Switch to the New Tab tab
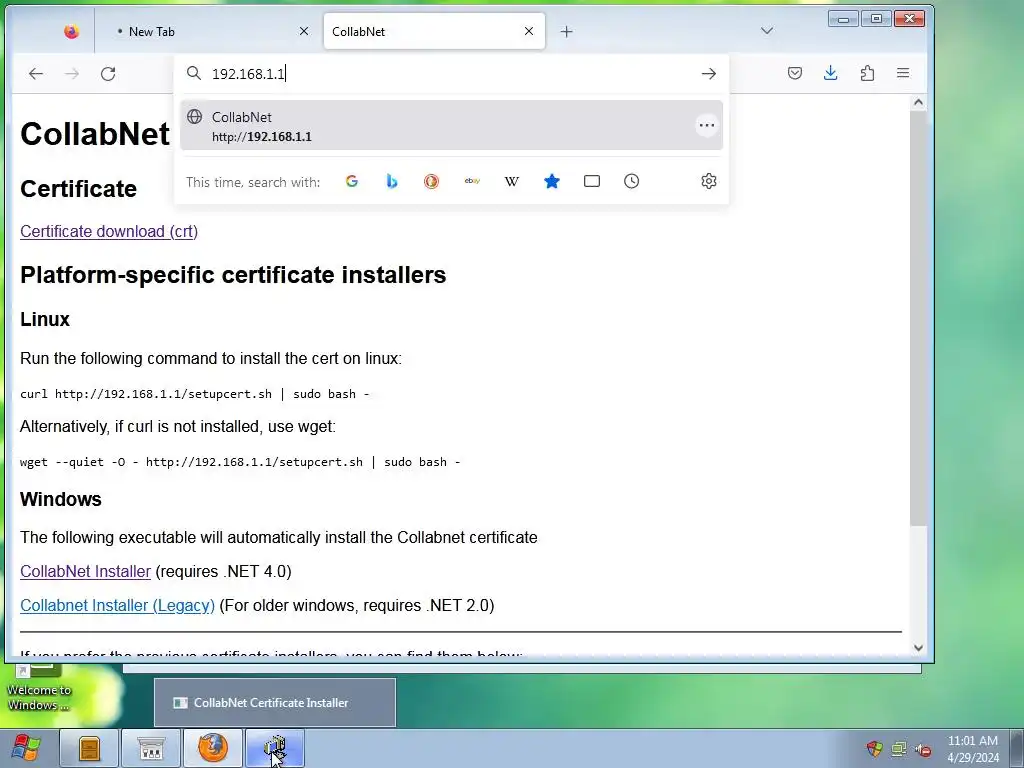The width and height of the screenshot is (1024, 768). point(209,31)
